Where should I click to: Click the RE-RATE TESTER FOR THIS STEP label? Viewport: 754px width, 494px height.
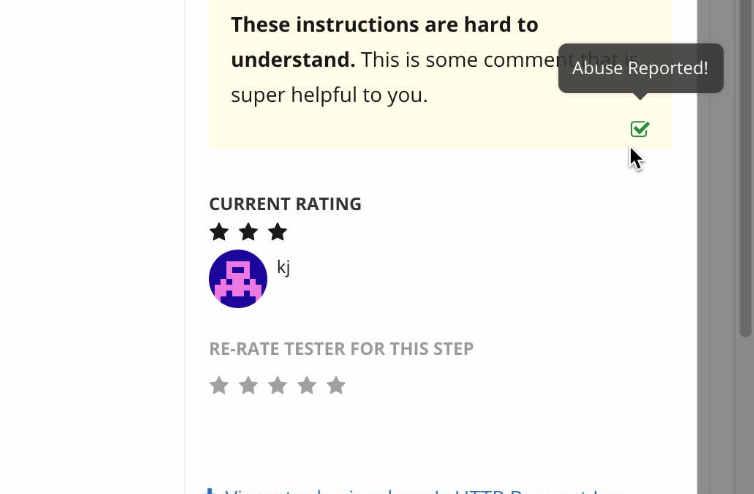click(x=341, y=349)
